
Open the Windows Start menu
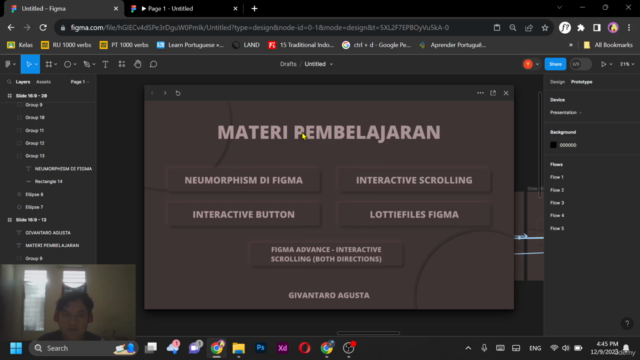coord(16,348)
